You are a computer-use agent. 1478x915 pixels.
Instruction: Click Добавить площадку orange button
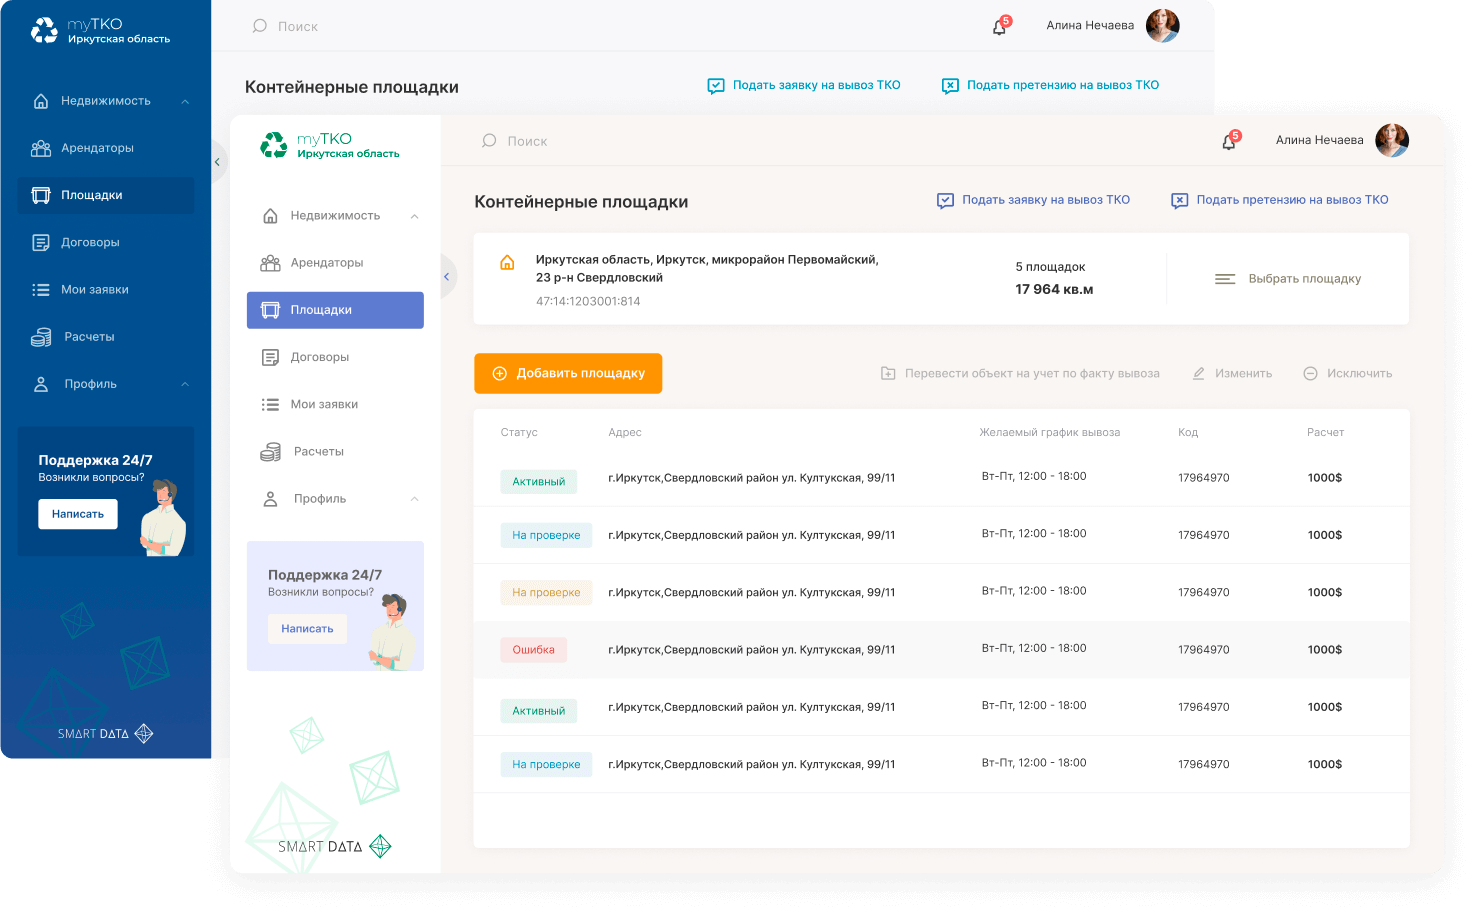pyautogui.click(x=568, y=373)
